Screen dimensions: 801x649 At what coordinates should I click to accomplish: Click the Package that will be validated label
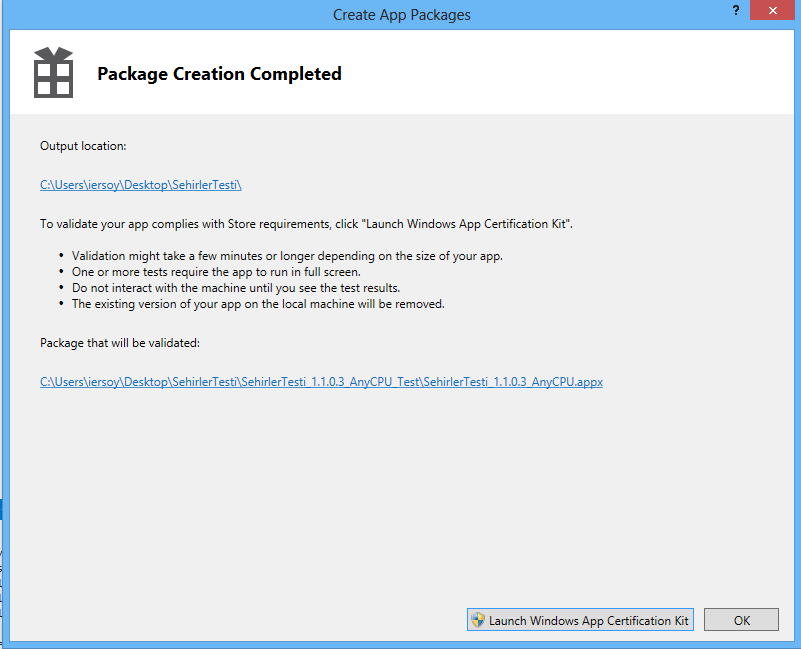pos(120,343)
